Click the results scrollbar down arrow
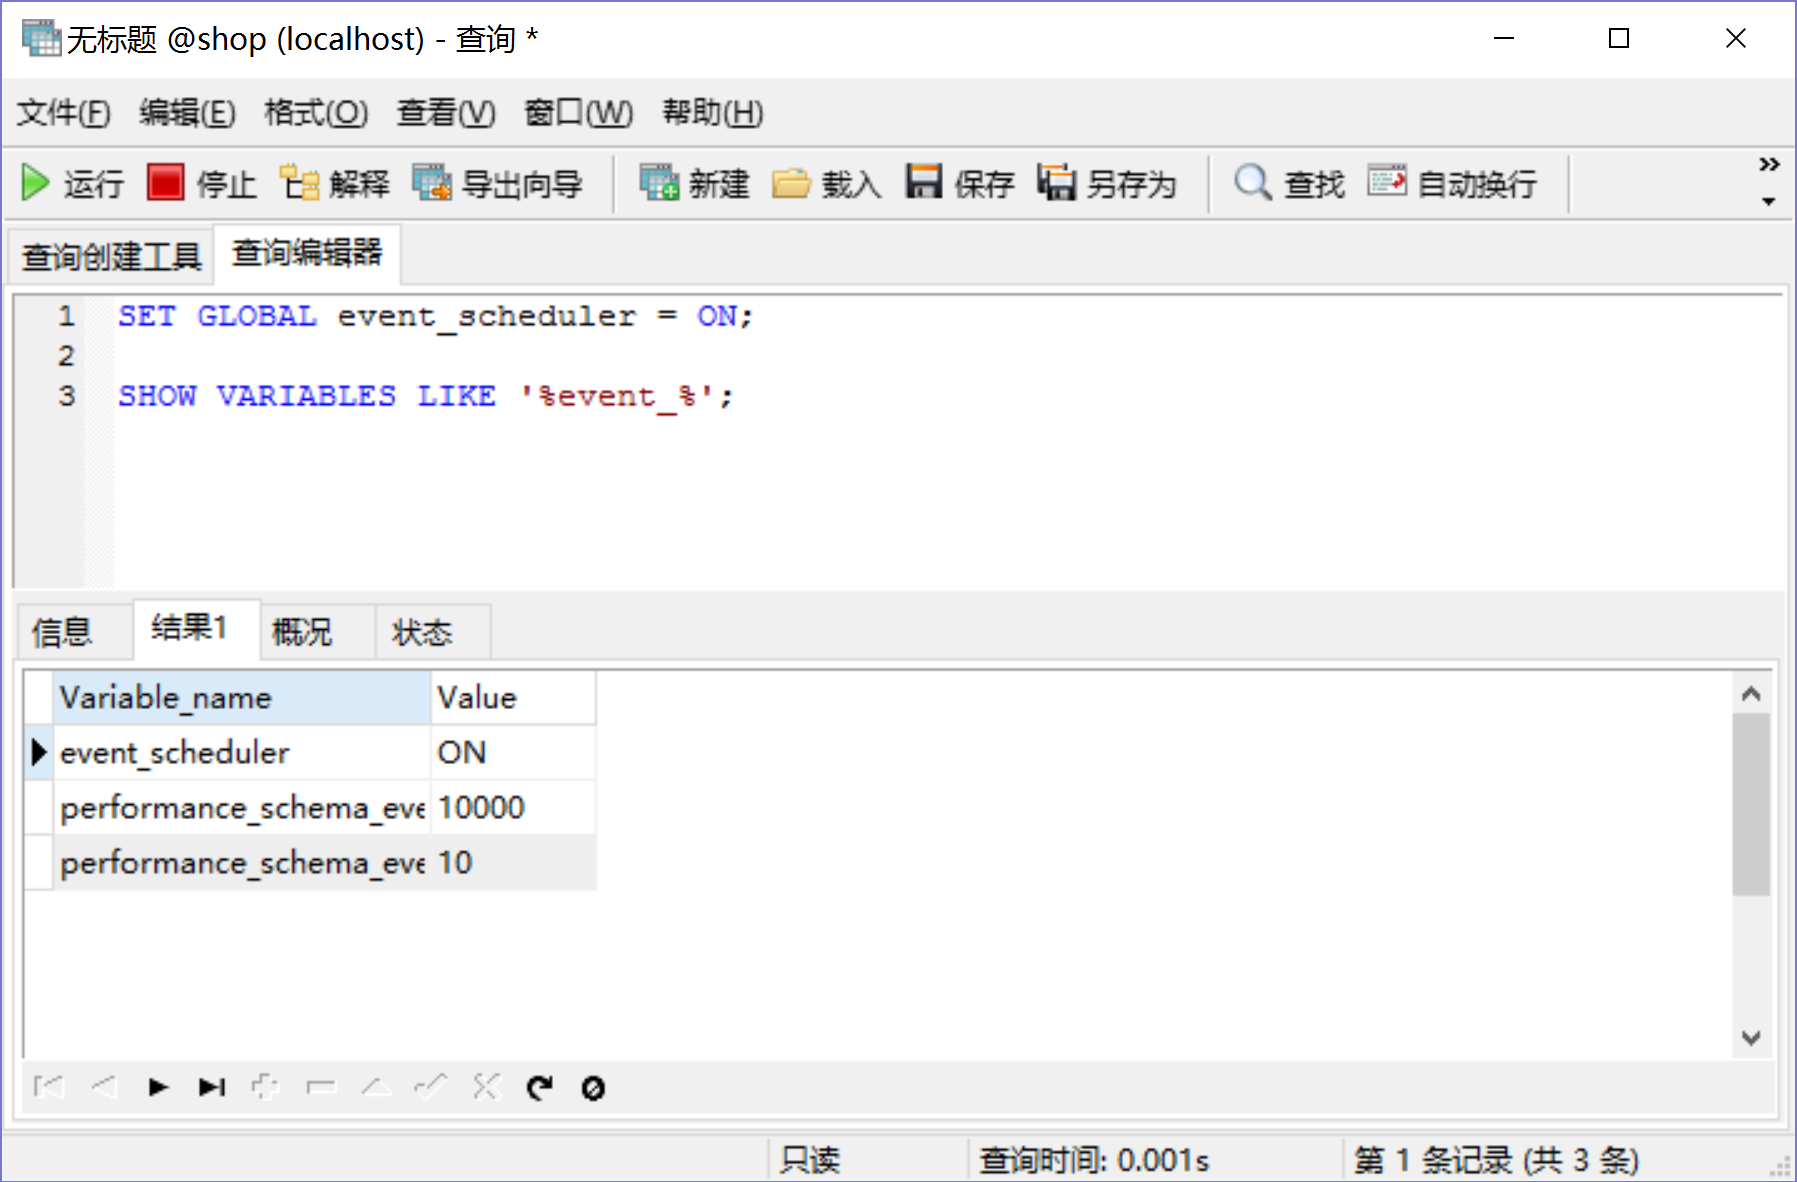This screenshot has width=1797, height=1182. [1751, 1038]
